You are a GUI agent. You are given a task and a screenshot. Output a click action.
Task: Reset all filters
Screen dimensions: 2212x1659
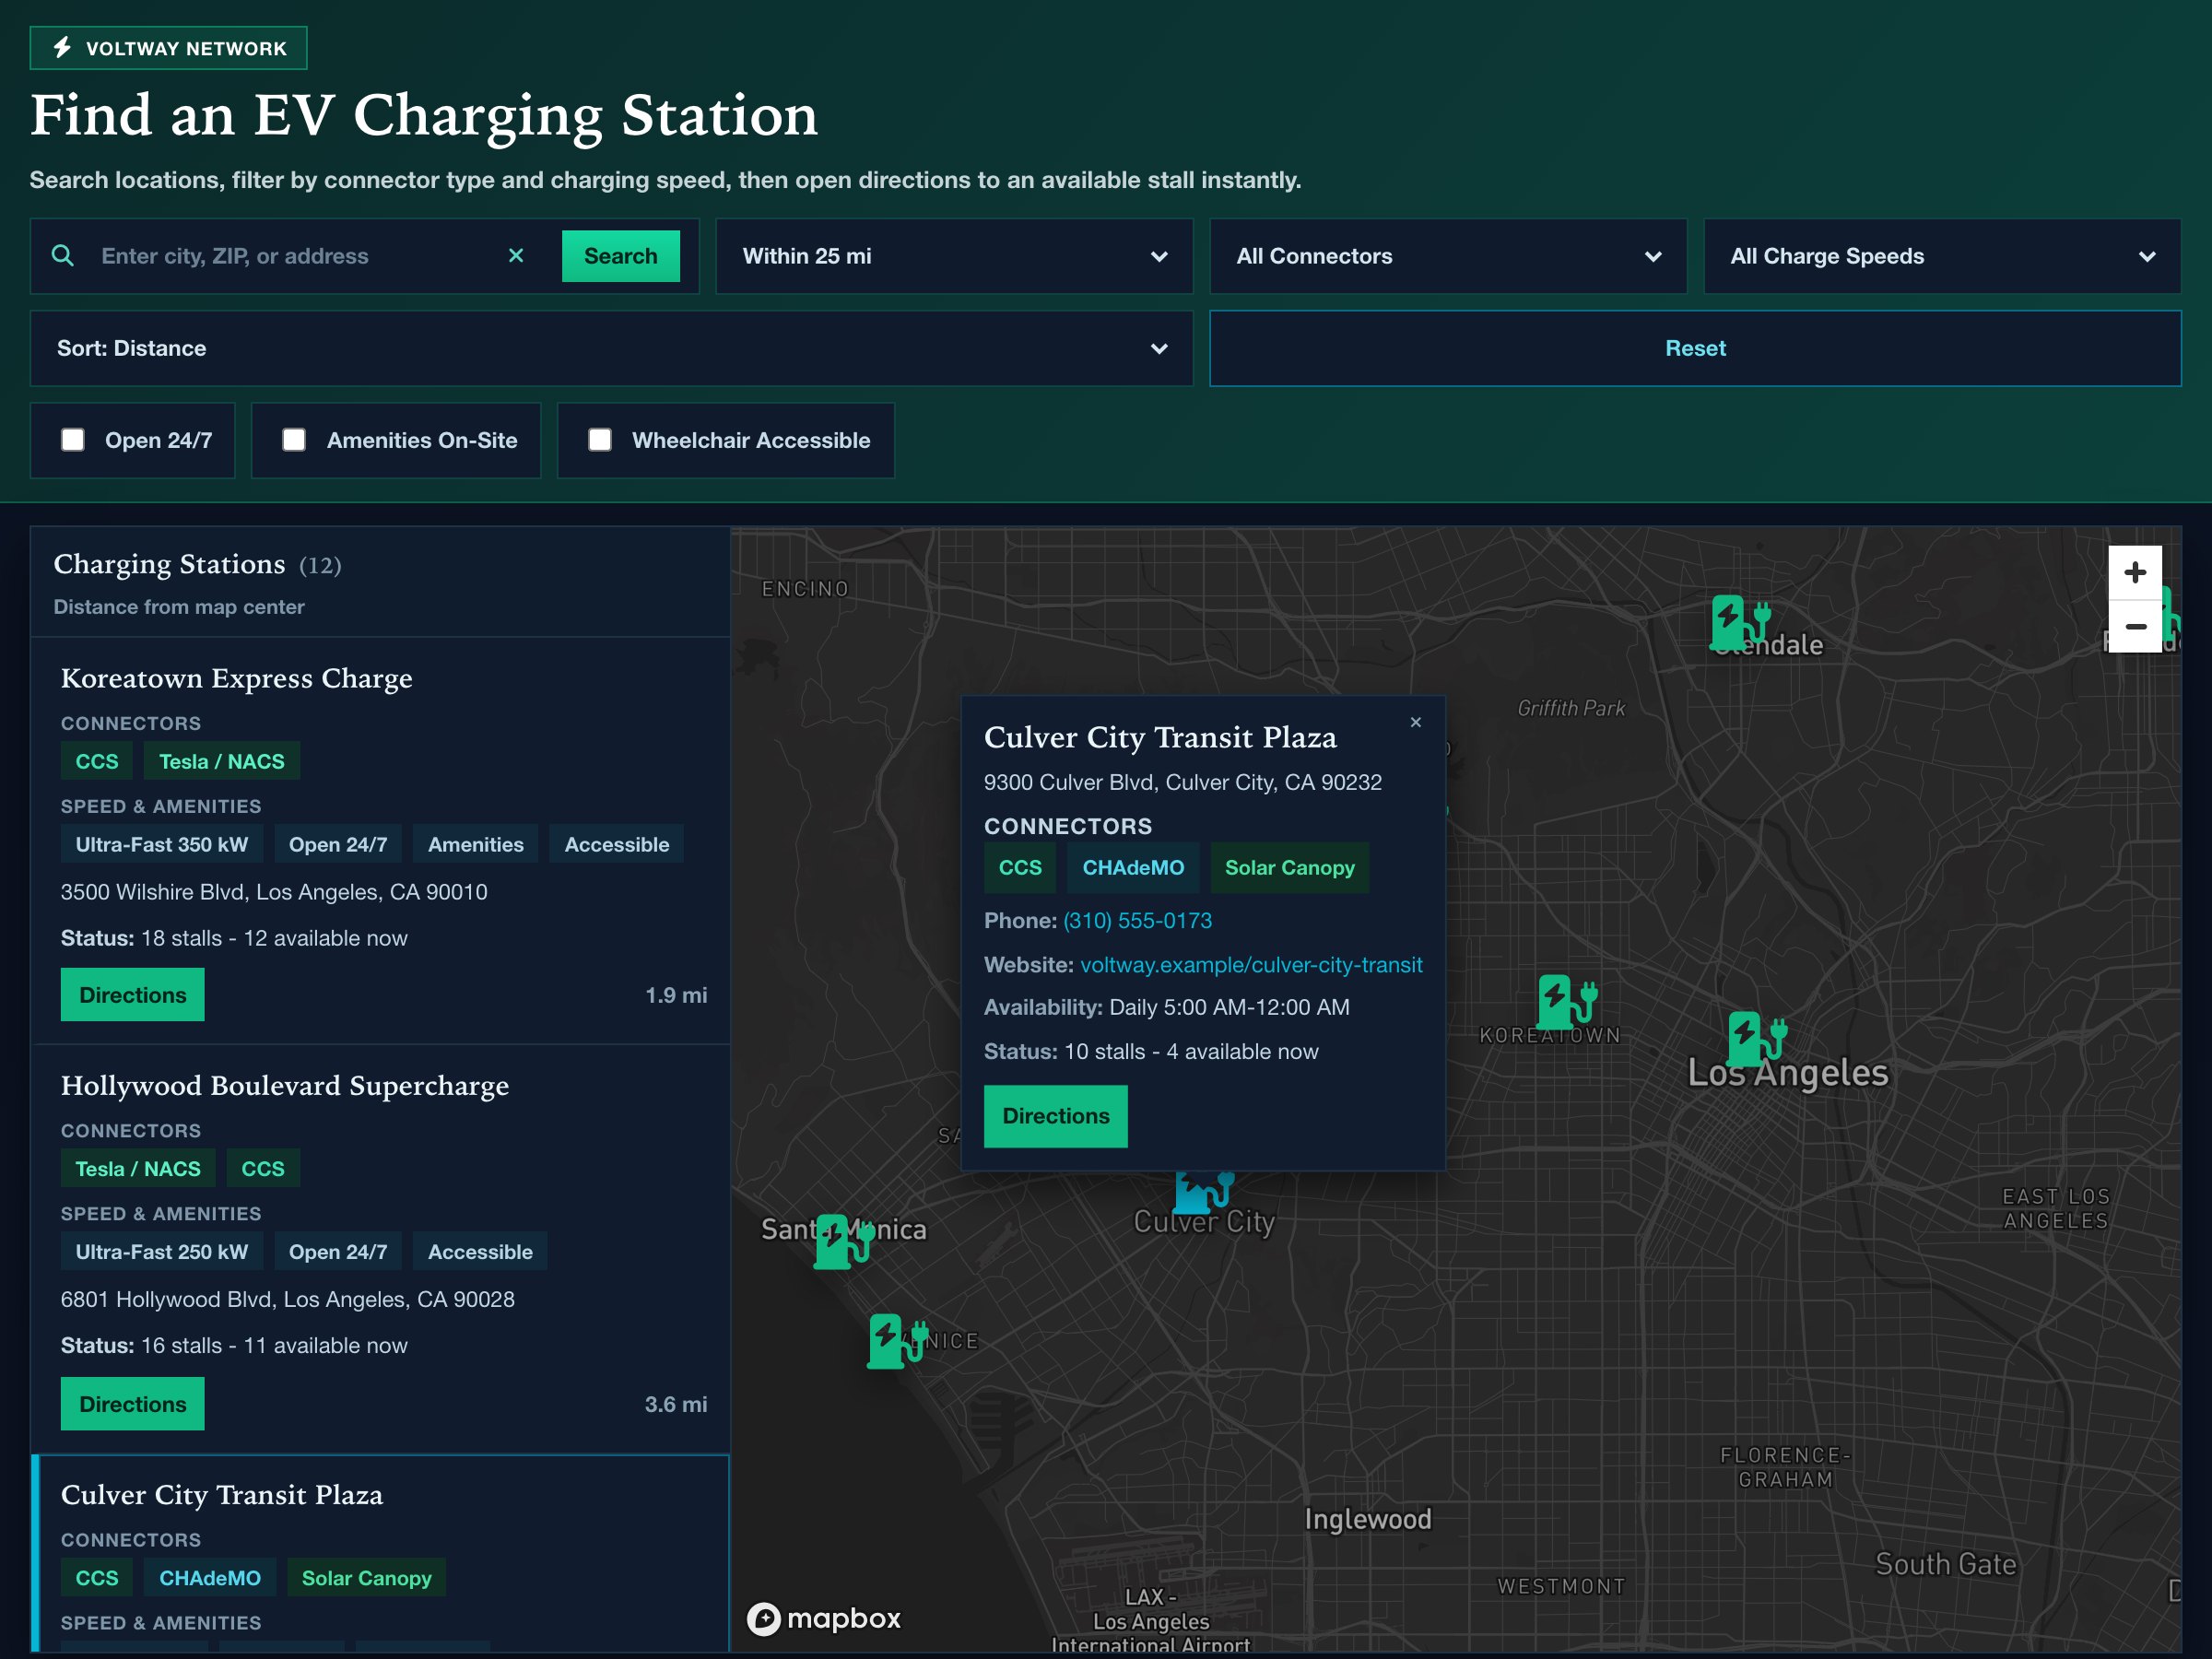click(1695, 348)
